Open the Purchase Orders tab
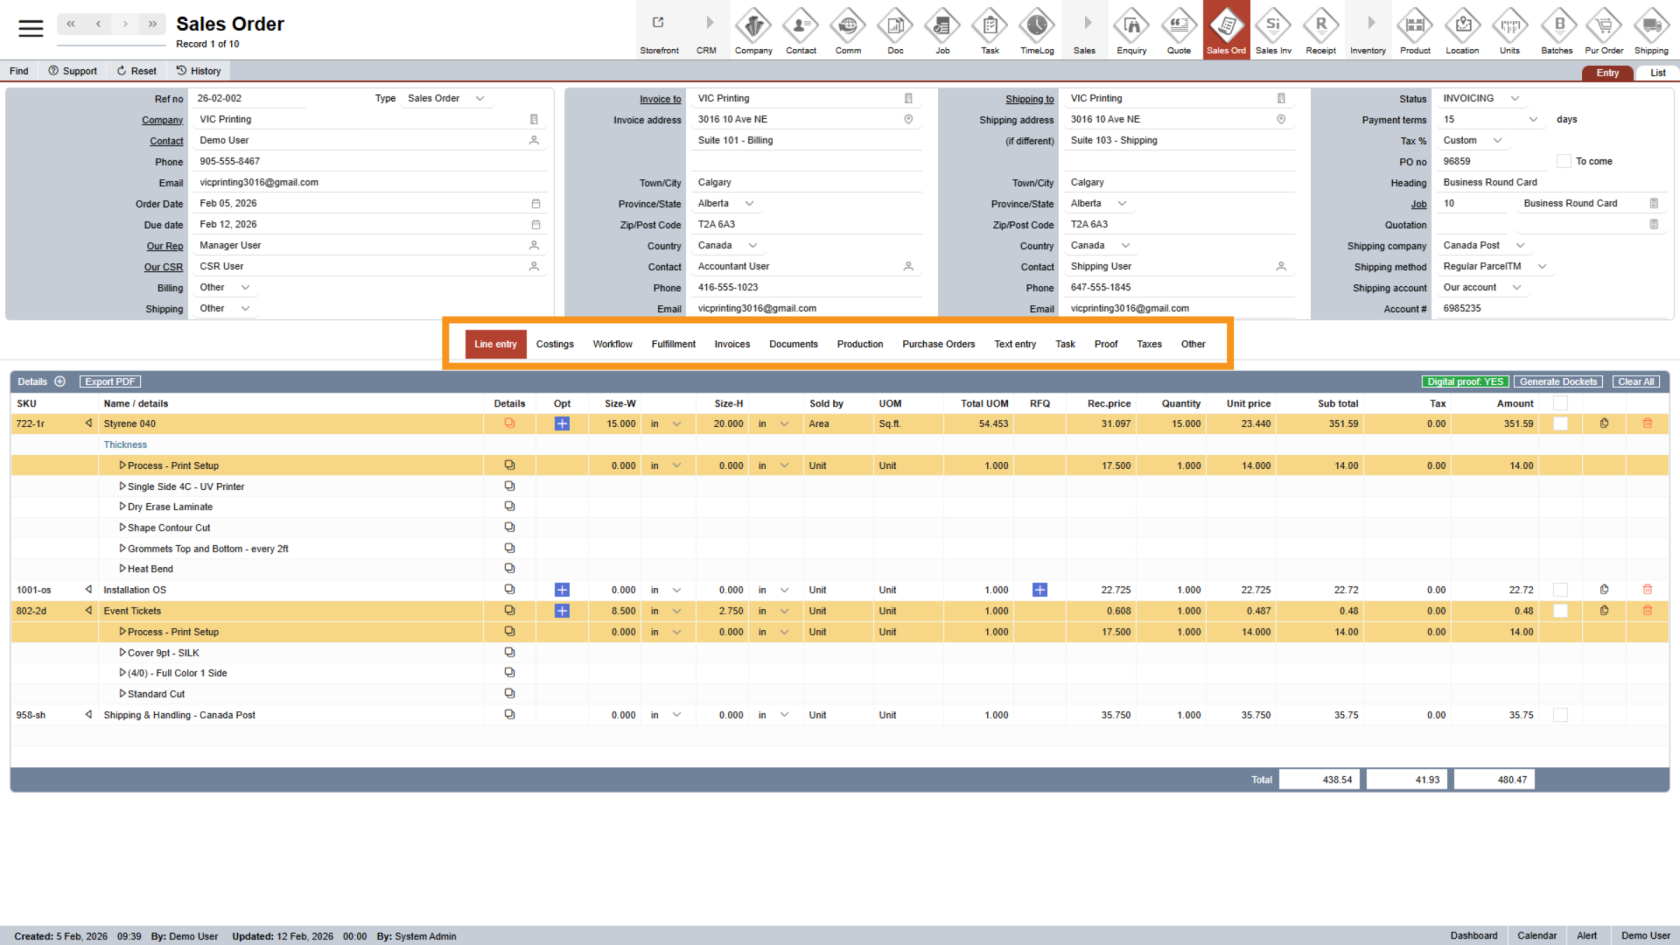Image resolution: width=1680 pixels, height=945 pixels. 938,344
